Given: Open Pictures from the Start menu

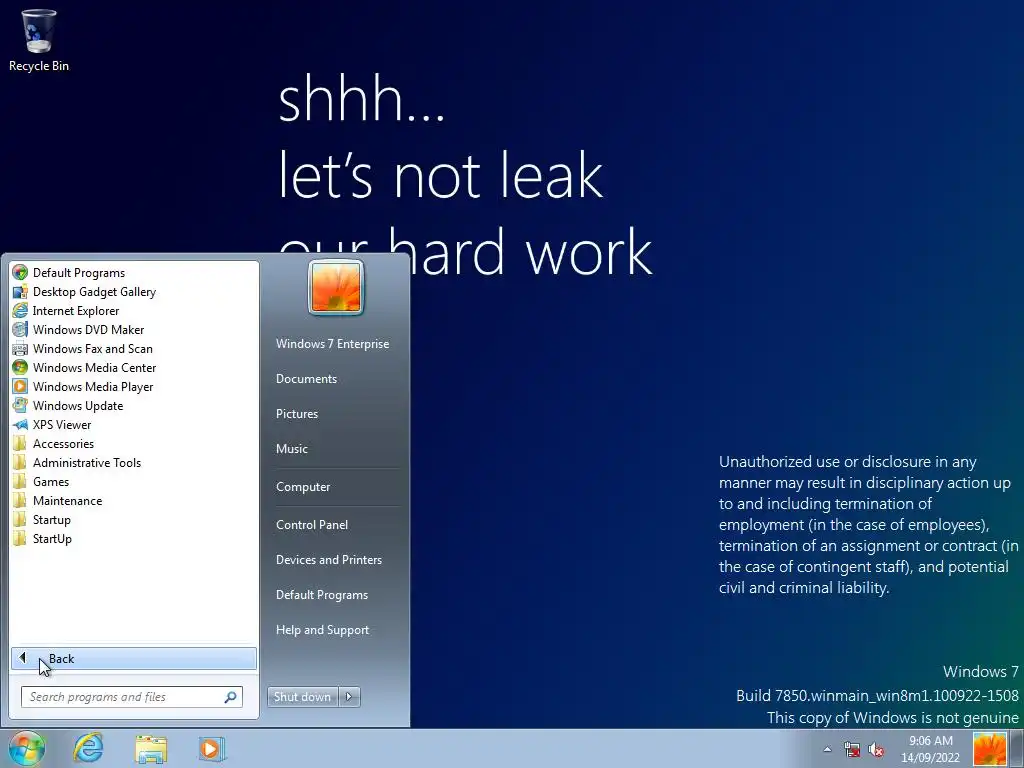Looking at the screenshot, I should tap(297, 414).
